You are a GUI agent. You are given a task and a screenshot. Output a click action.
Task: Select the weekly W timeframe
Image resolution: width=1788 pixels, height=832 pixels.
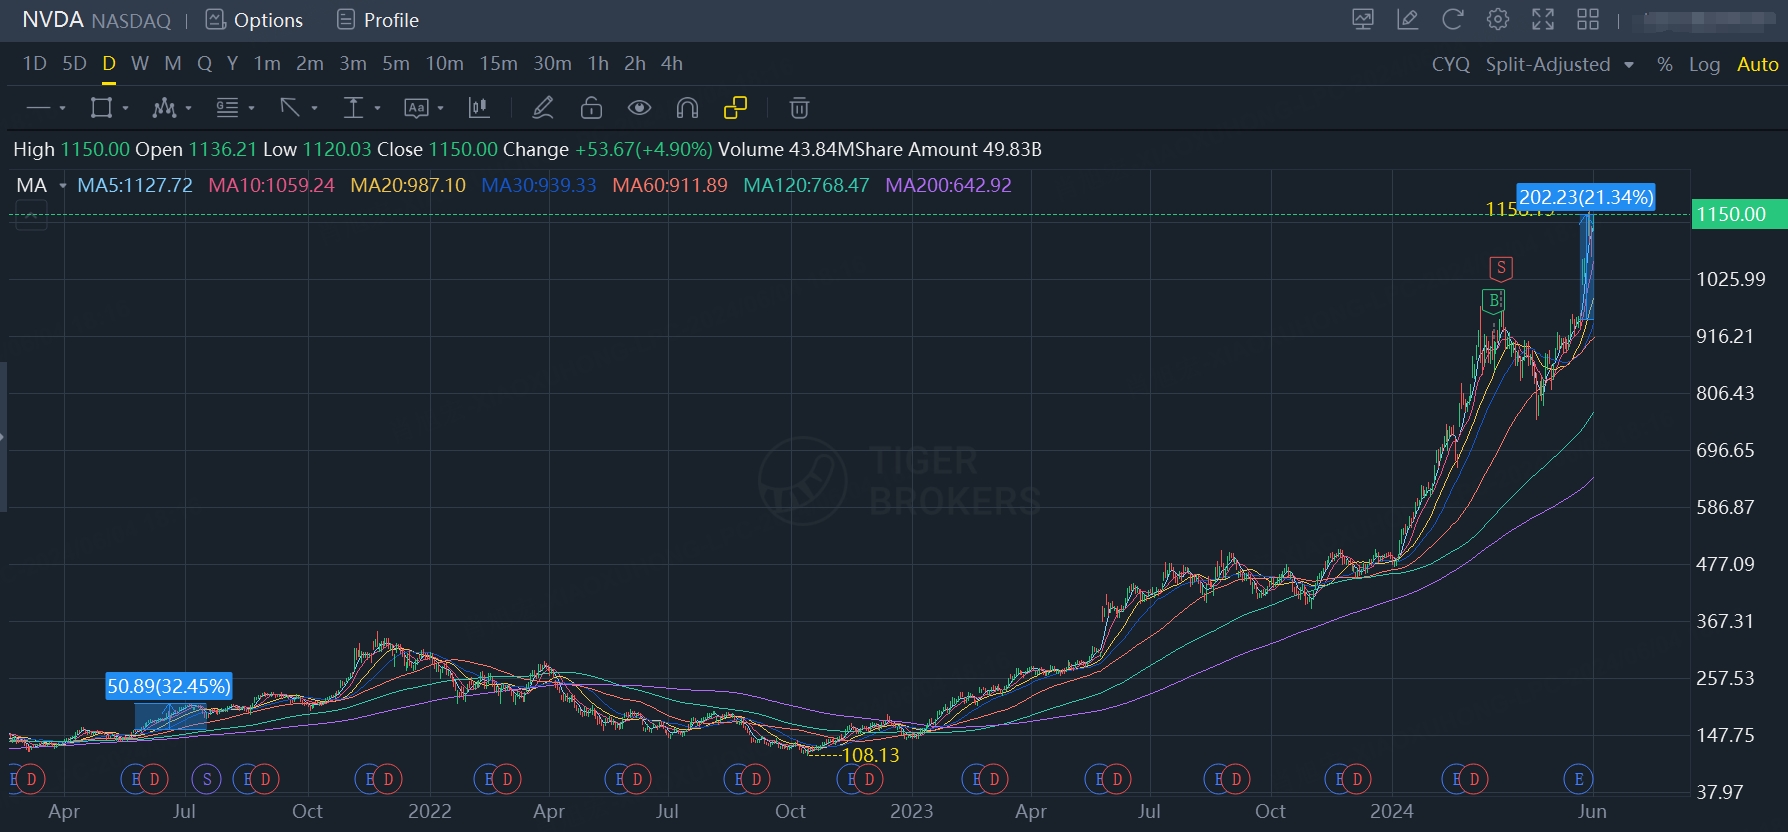(x=140, y=63)
